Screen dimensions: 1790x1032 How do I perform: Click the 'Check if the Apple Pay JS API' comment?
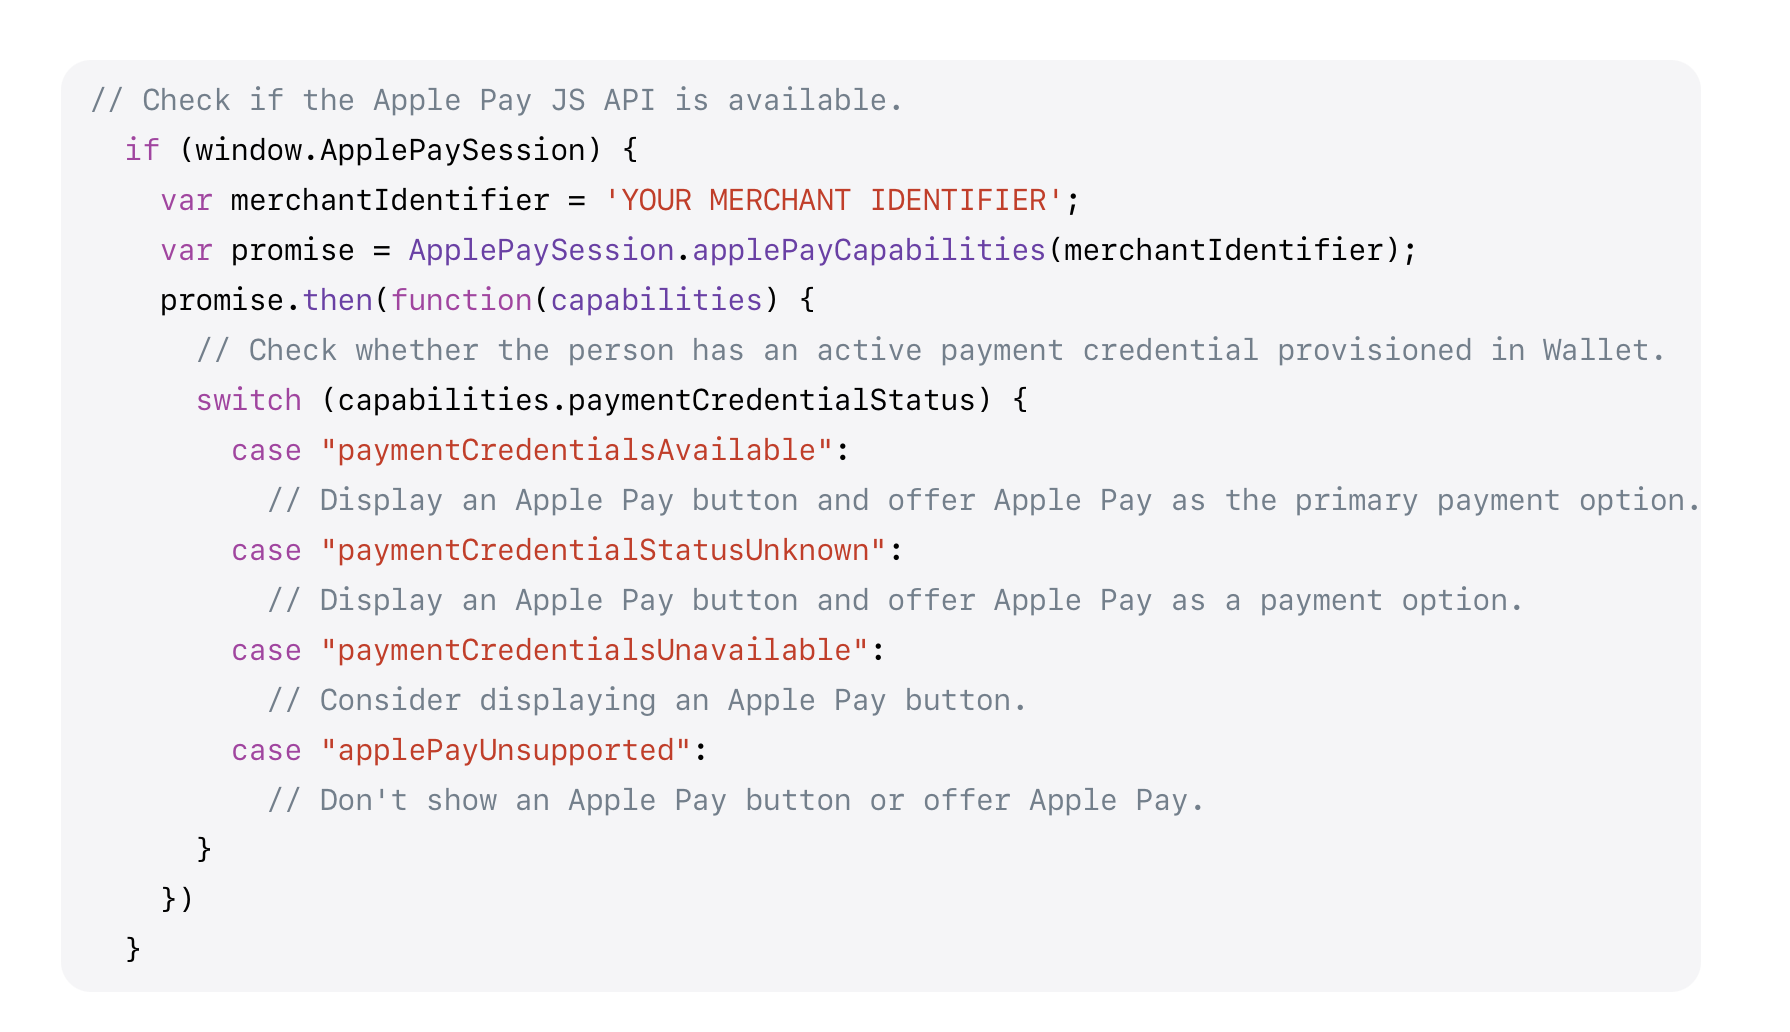(x=497, y=100)
